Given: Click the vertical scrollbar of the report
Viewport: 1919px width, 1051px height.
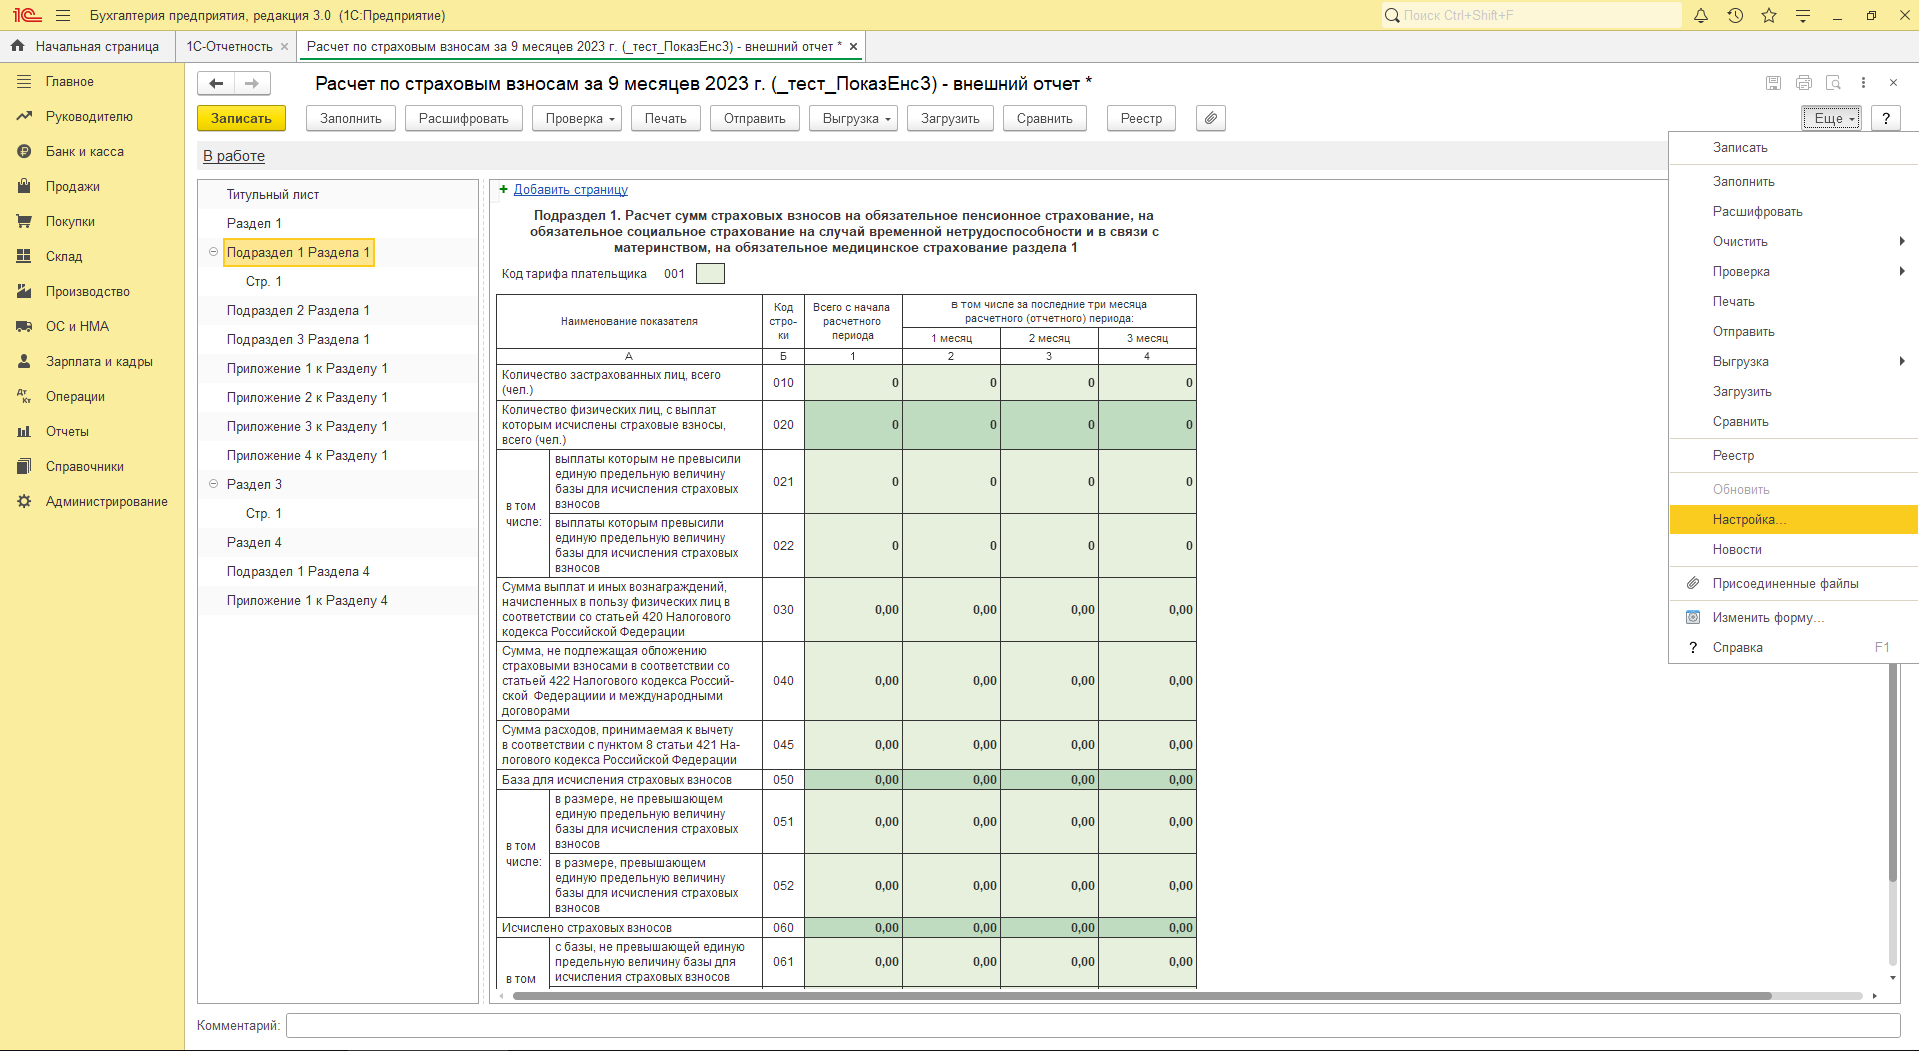Looking at the screenshot, I should [x=1892, y=772].
